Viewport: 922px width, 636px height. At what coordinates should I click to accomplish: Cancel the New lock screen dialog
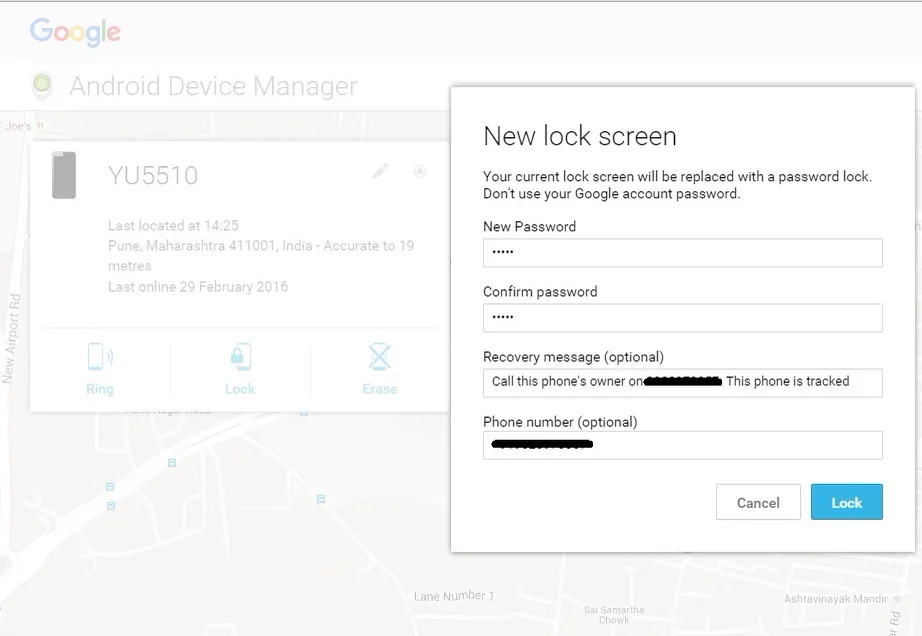point(758,502)
